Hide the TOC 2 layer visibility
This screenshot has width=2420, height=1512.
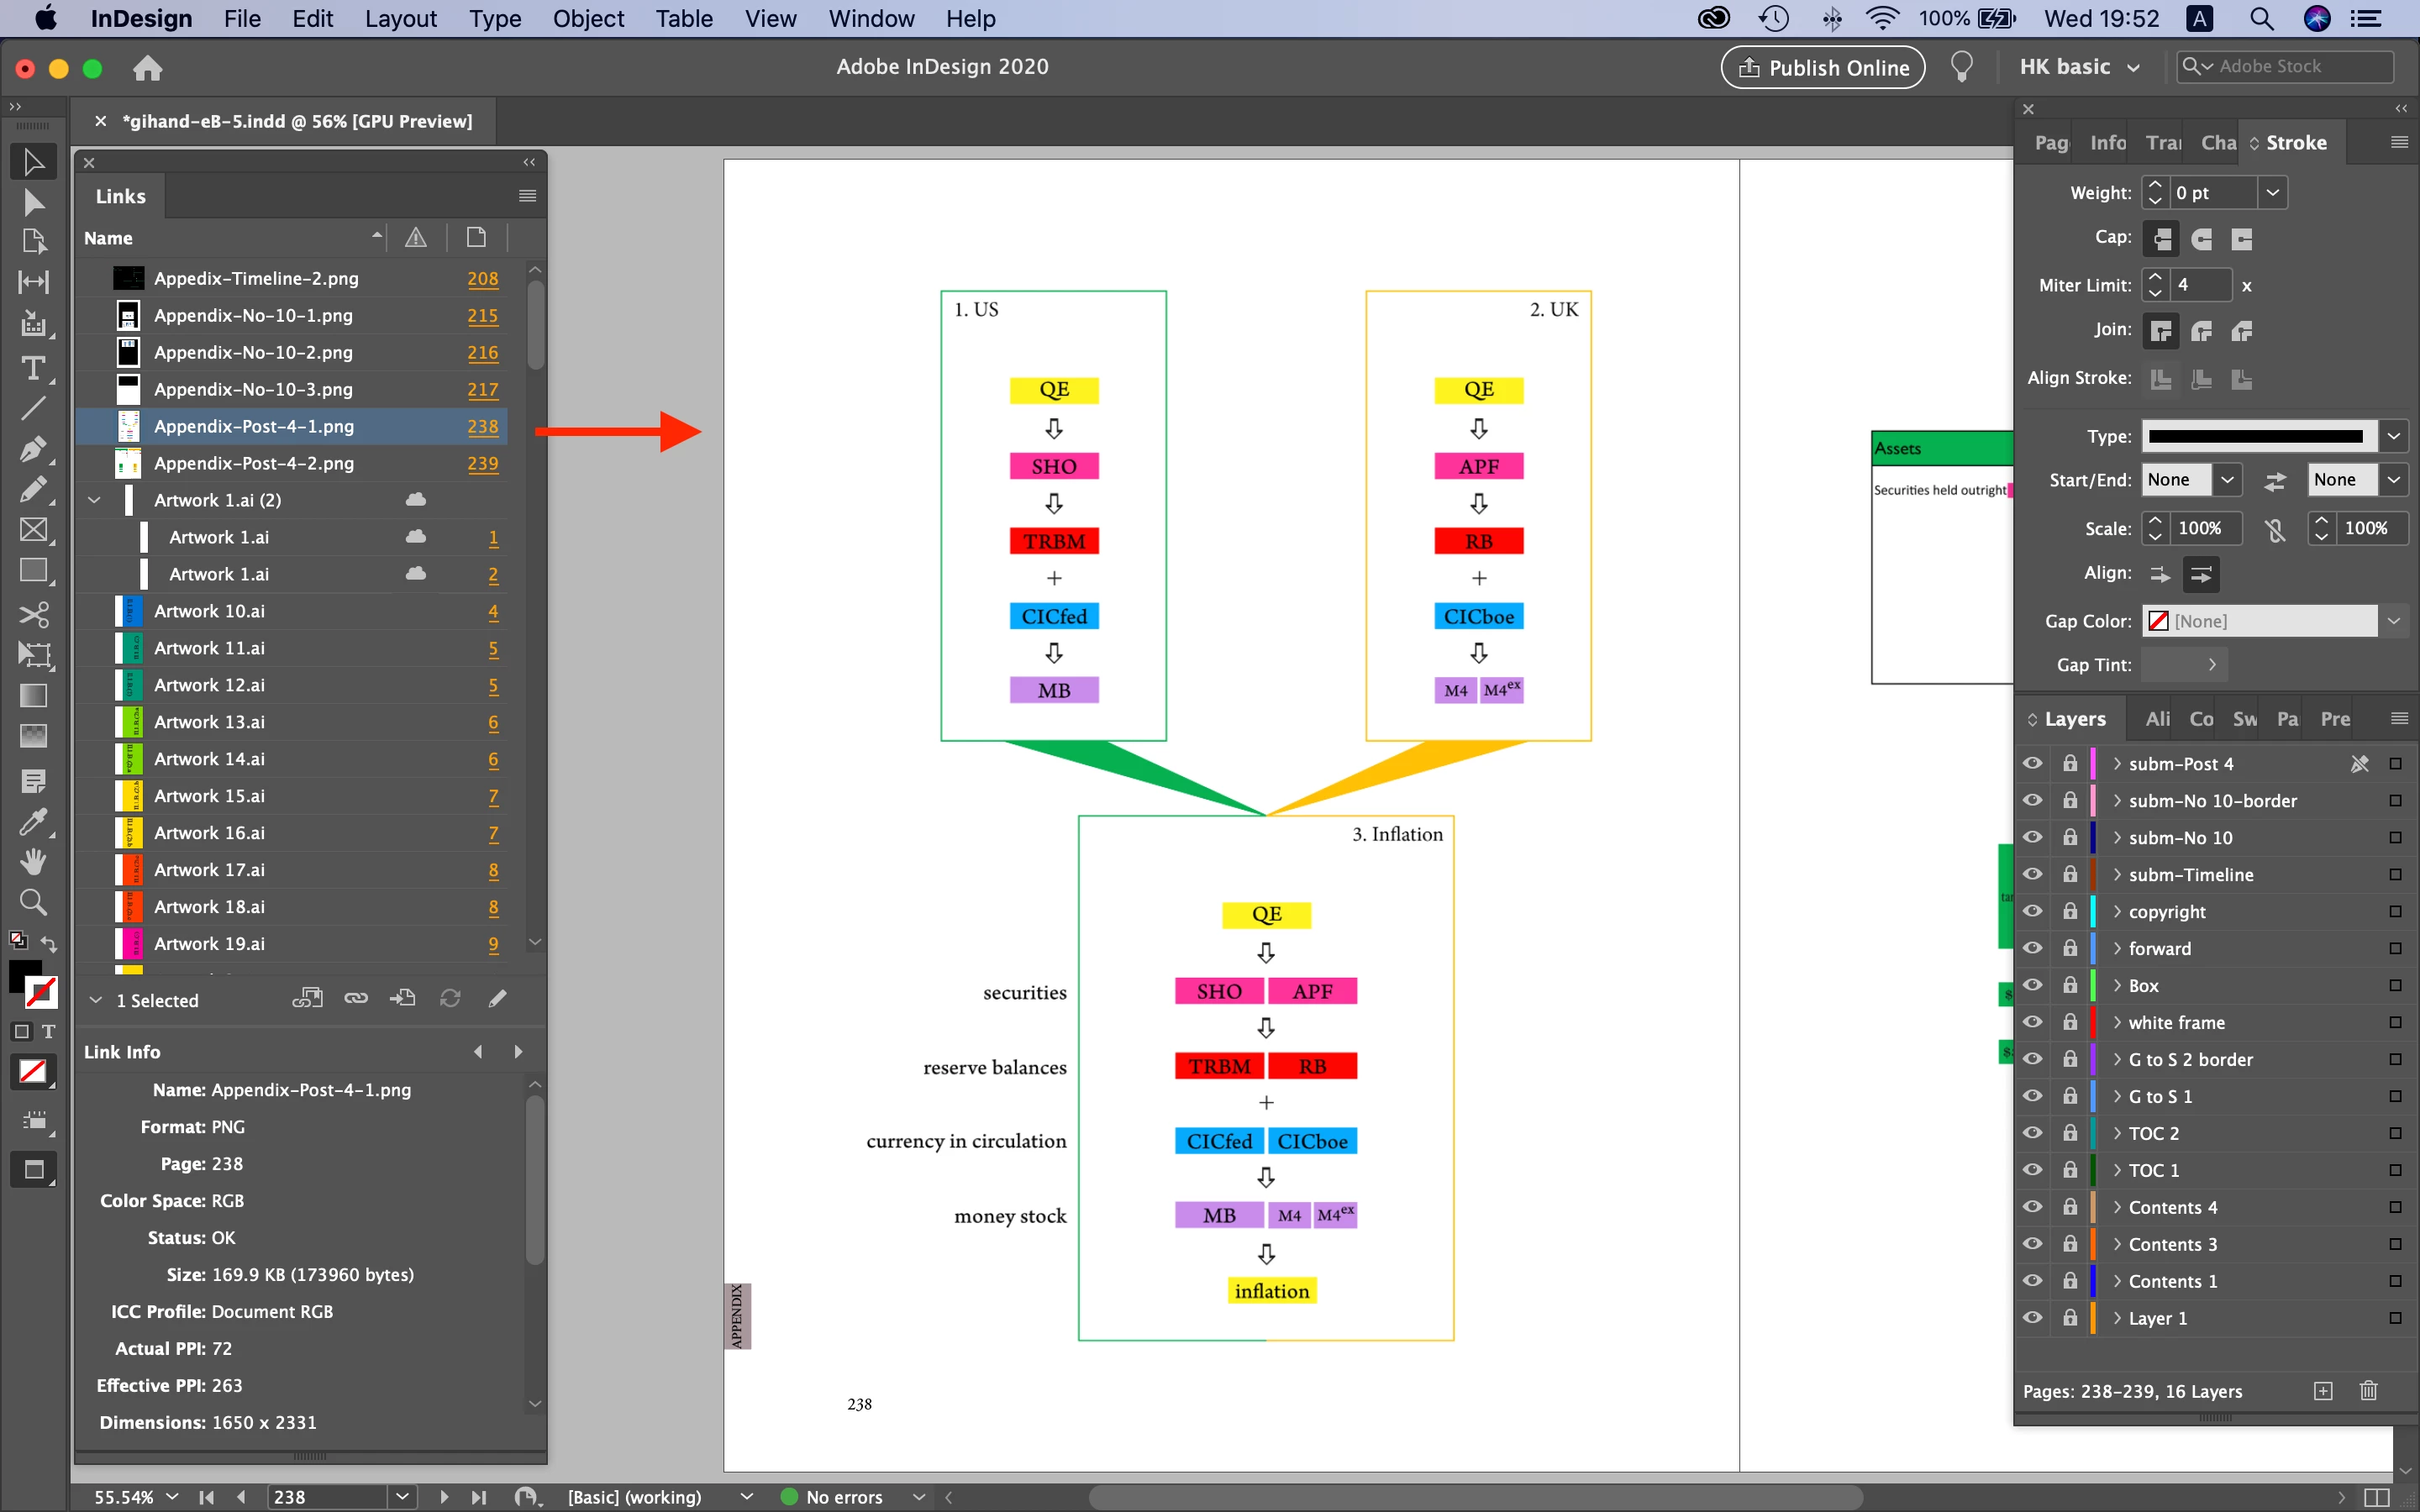click(2032, 1133)
